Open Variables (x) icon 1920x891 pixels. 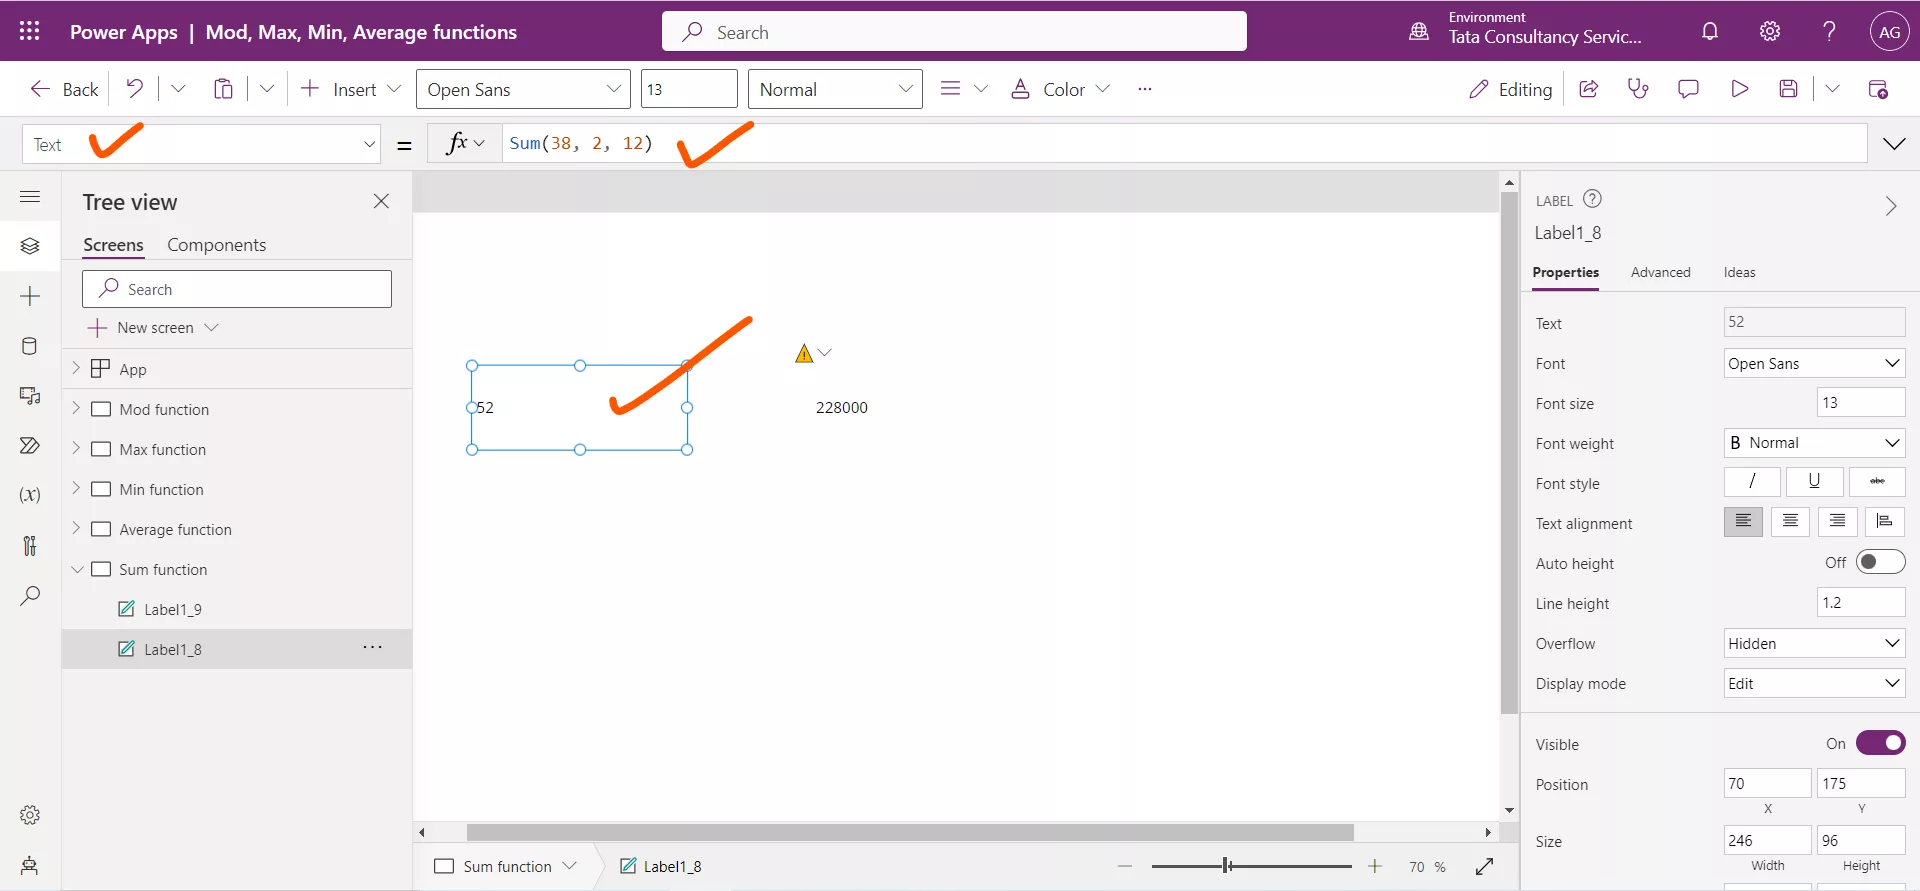(30, 495)
